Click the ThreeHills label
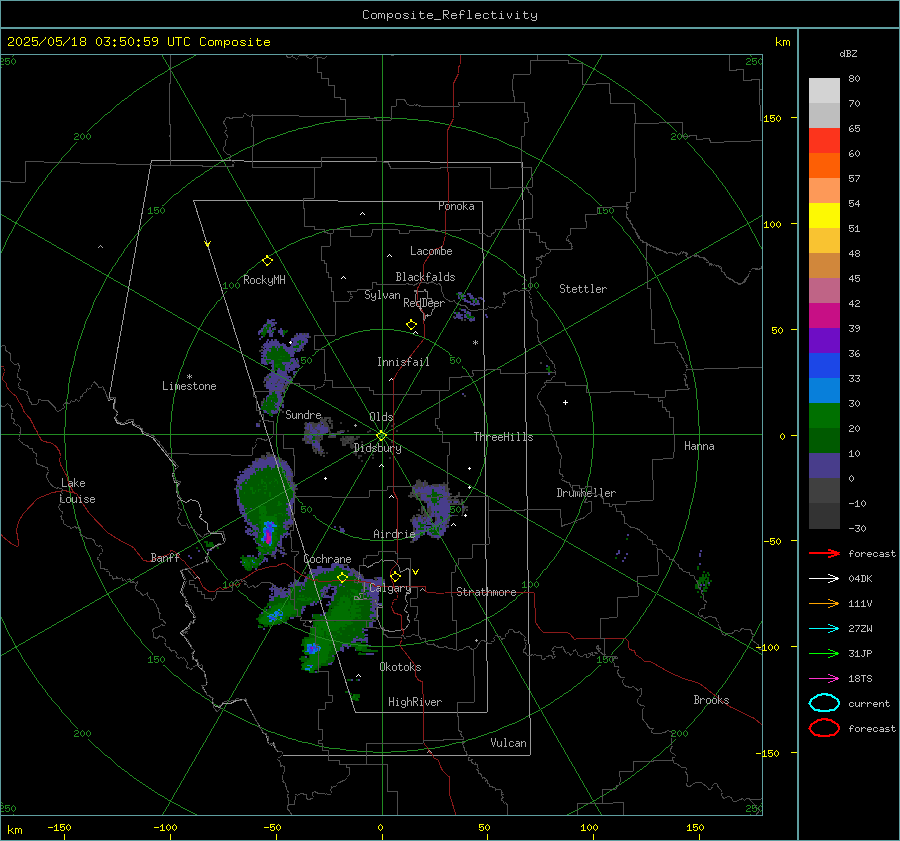 (x=503, y=437)
